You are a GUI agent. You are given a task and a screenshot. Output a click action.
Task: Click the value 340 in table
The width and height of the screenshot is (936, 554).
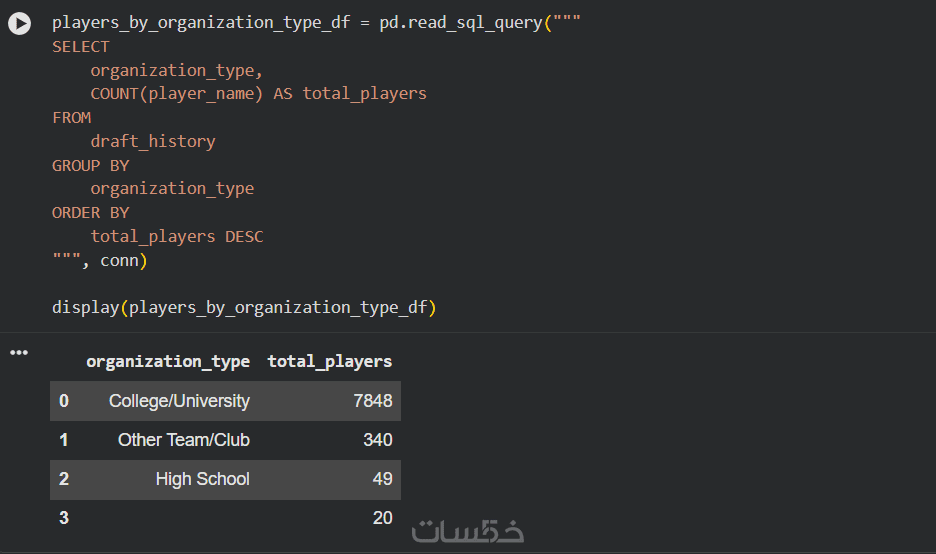click(377, 440)
